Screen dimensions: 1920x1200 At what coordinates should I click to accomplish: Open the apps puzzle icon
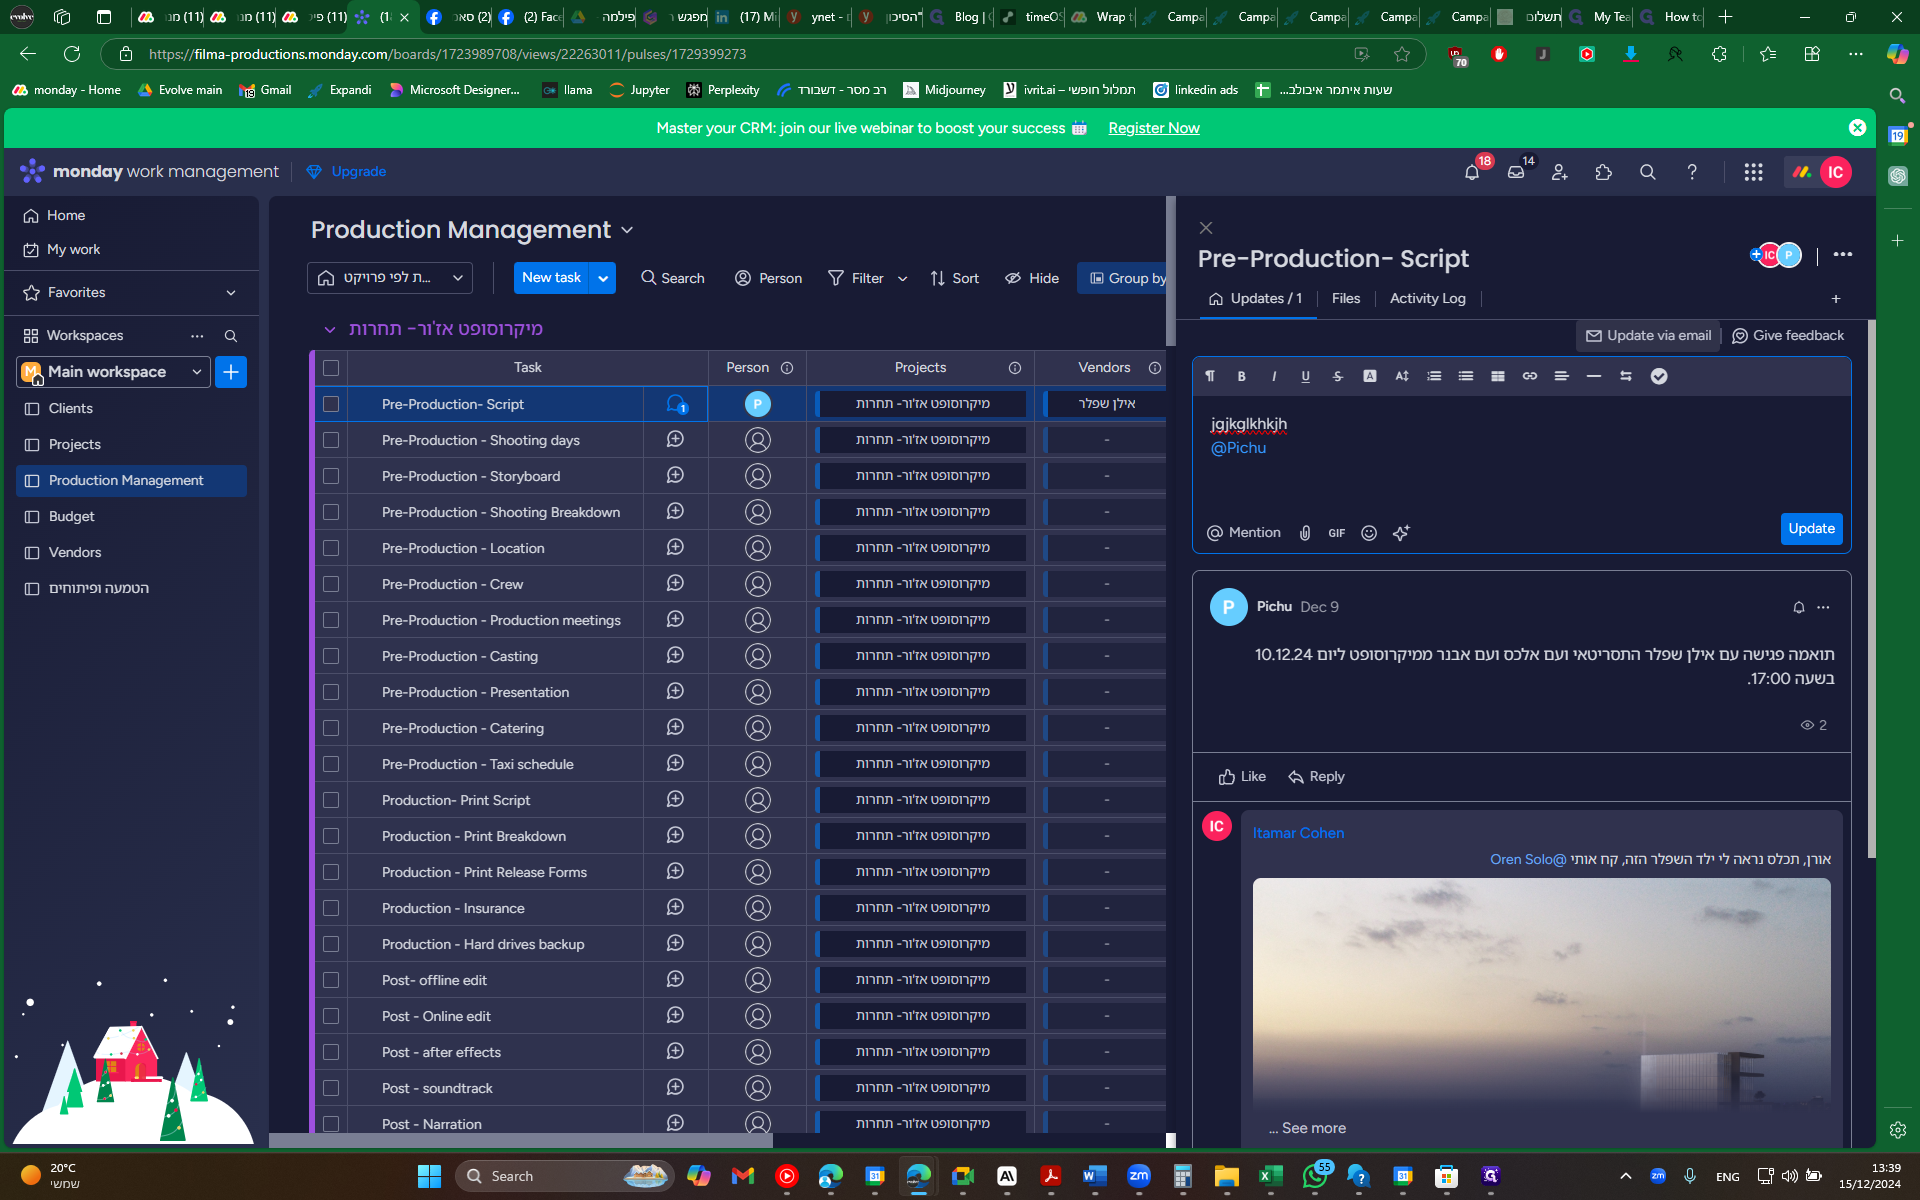tap(1603, 172)
